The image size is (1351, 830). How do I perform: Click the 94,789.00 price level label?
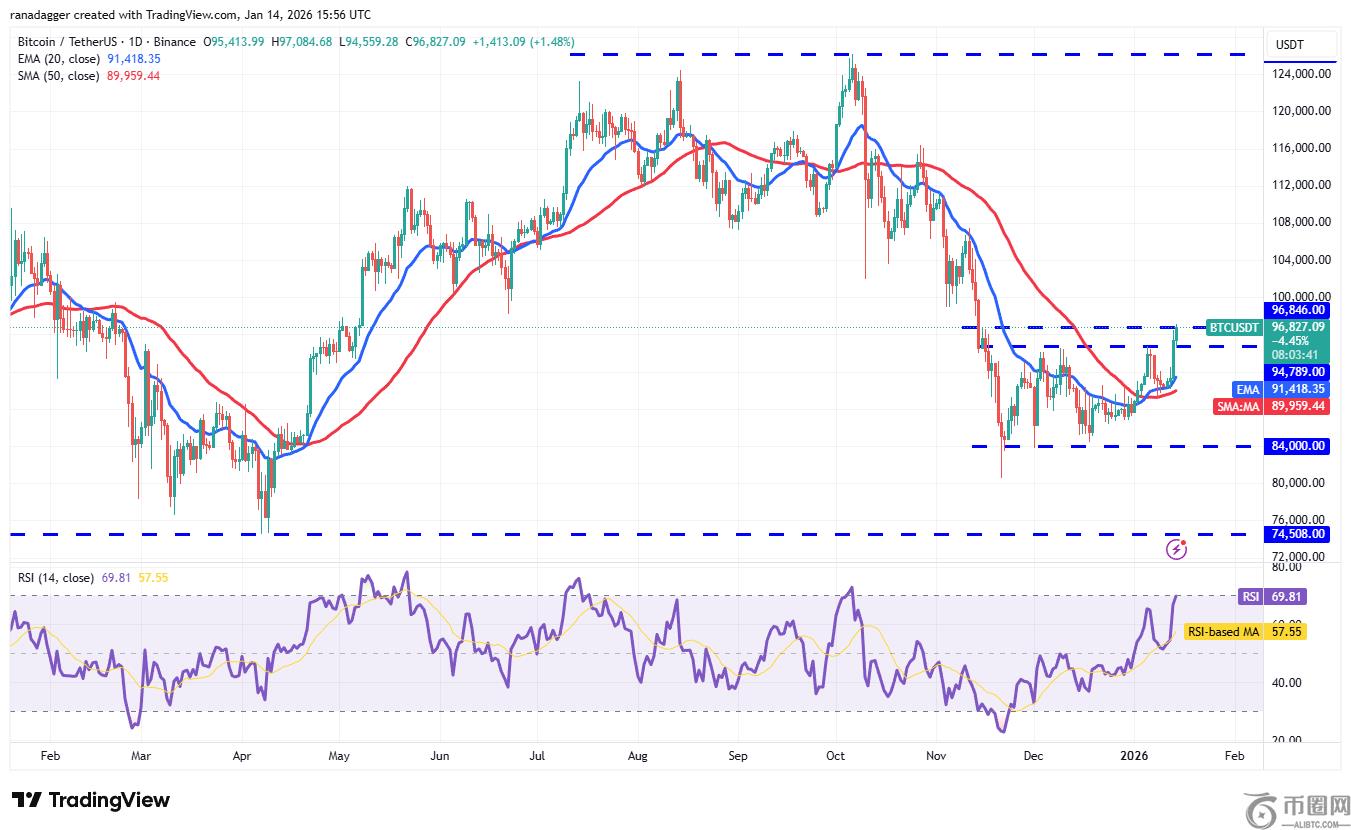point(1299,371)
